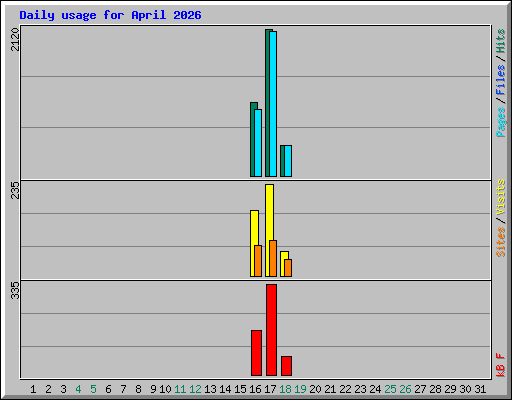Click day 23 on the x-axis
The width and height of the screenshot is (512, 400).
pyautogui.click(x=360, y=389)
